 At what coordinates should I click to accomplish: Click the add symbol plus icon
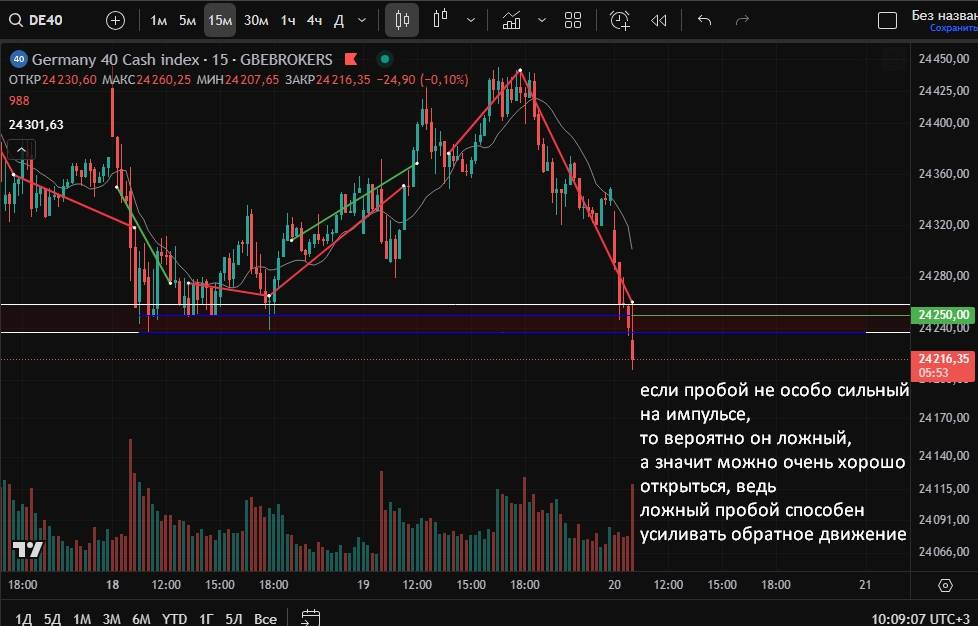tap(116, 20)
